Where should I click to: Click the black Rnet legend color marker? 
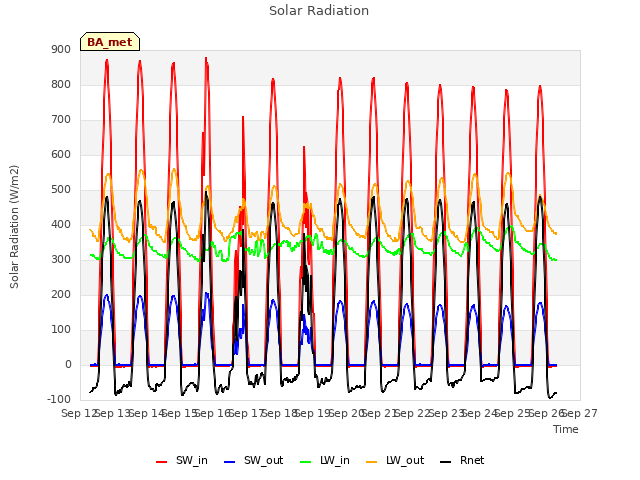click(x=446, y=462)
